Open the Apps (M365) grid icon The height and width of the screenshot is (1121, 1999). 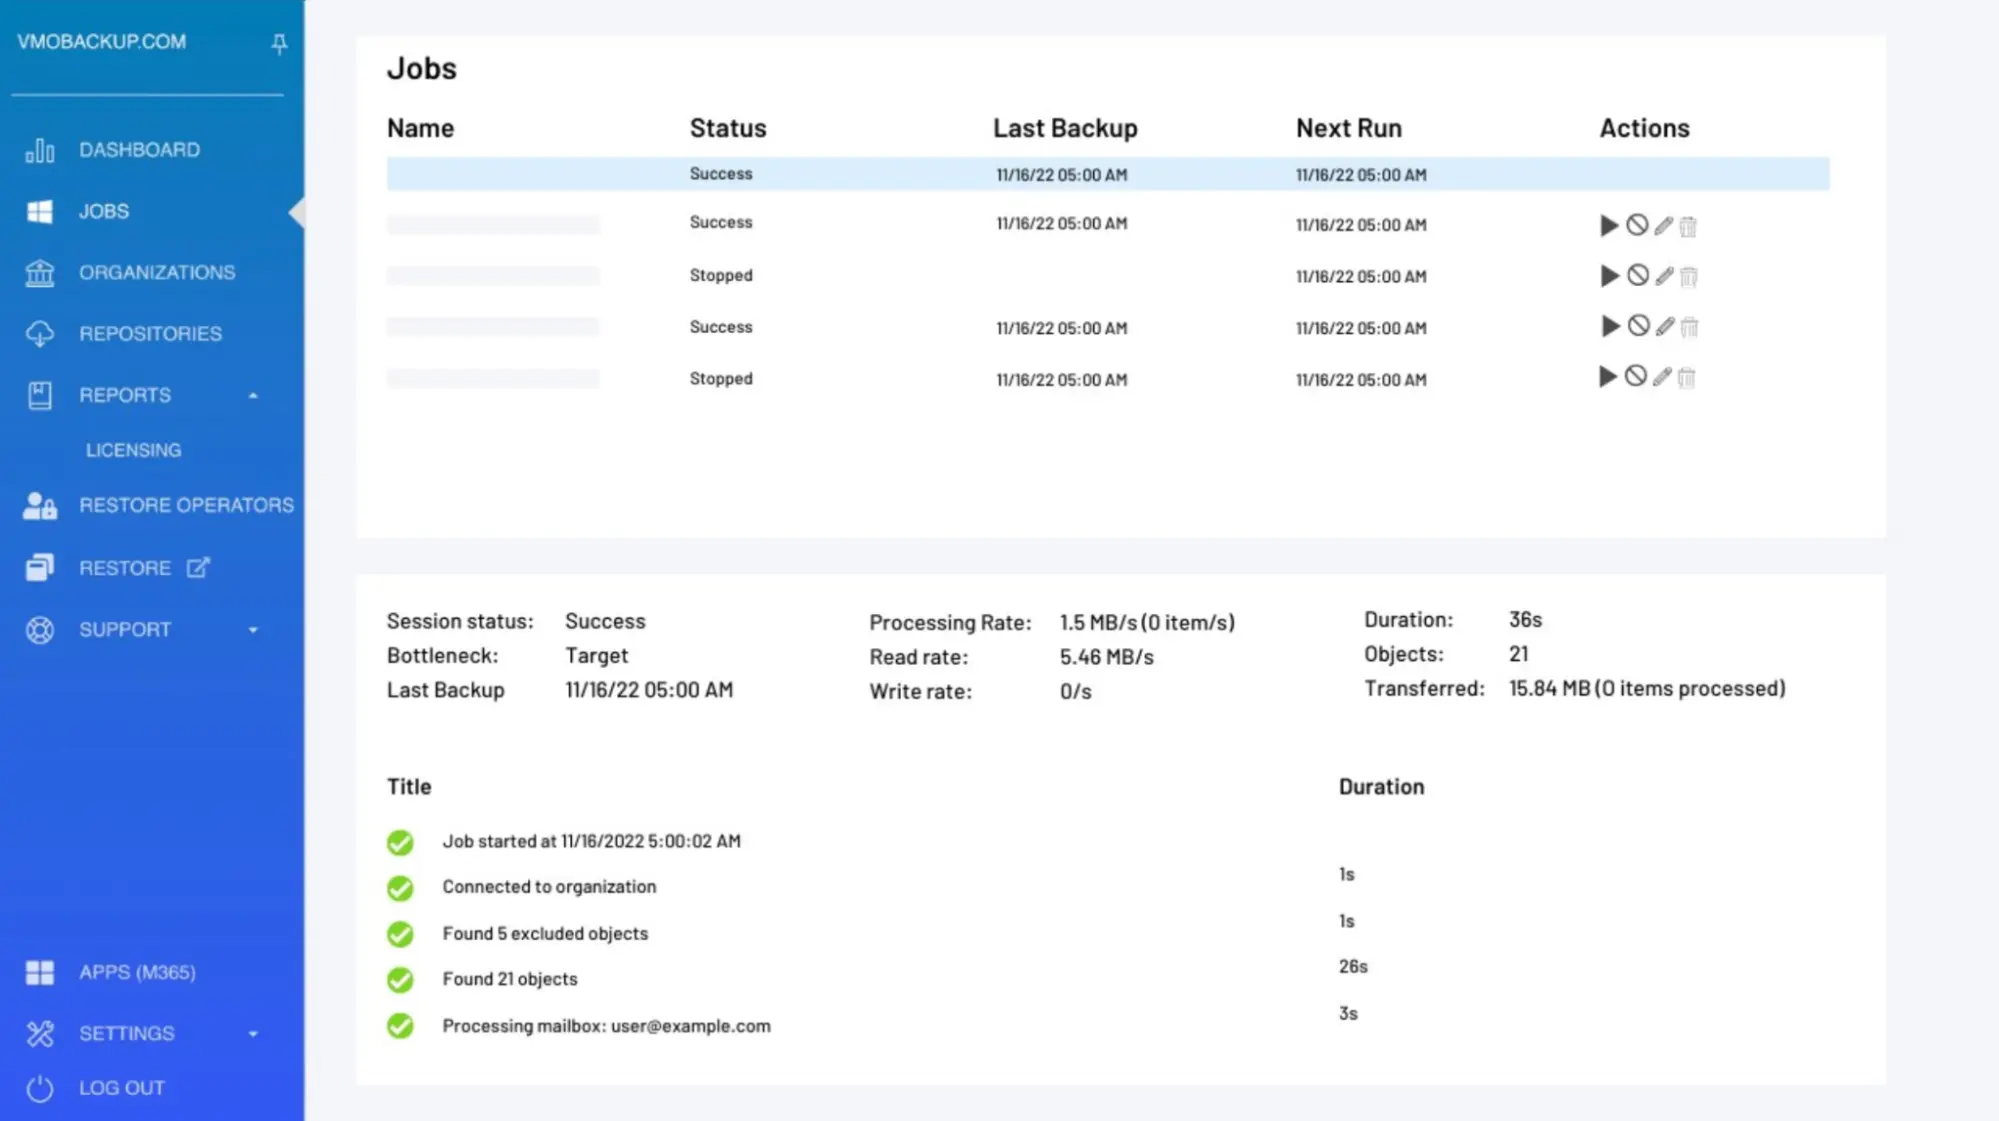pos(40,972)
